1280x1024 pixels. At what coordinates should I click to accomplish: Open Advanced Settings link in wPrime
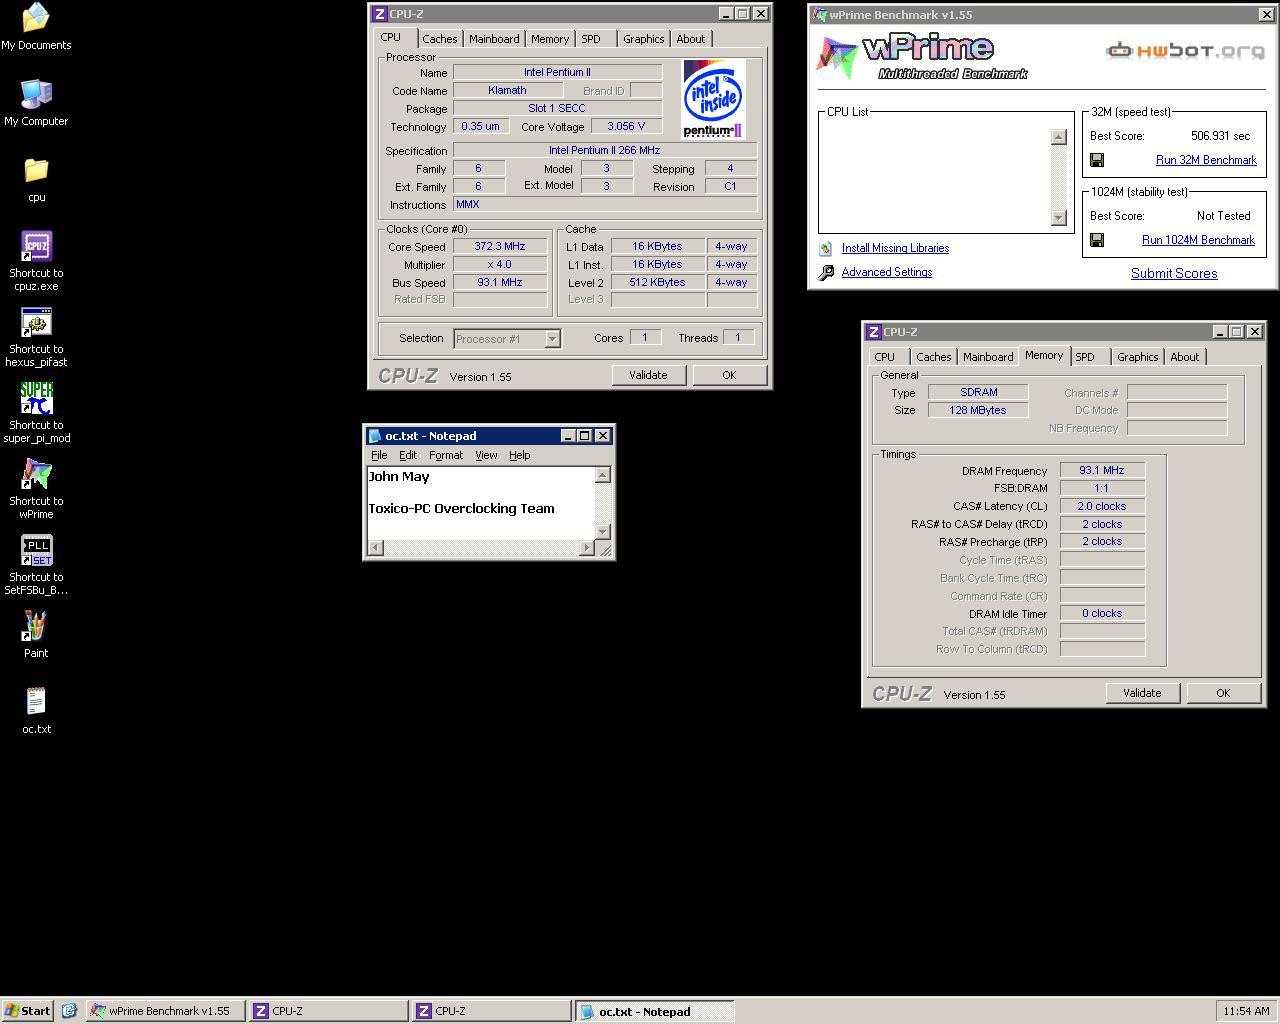(887, 272)
